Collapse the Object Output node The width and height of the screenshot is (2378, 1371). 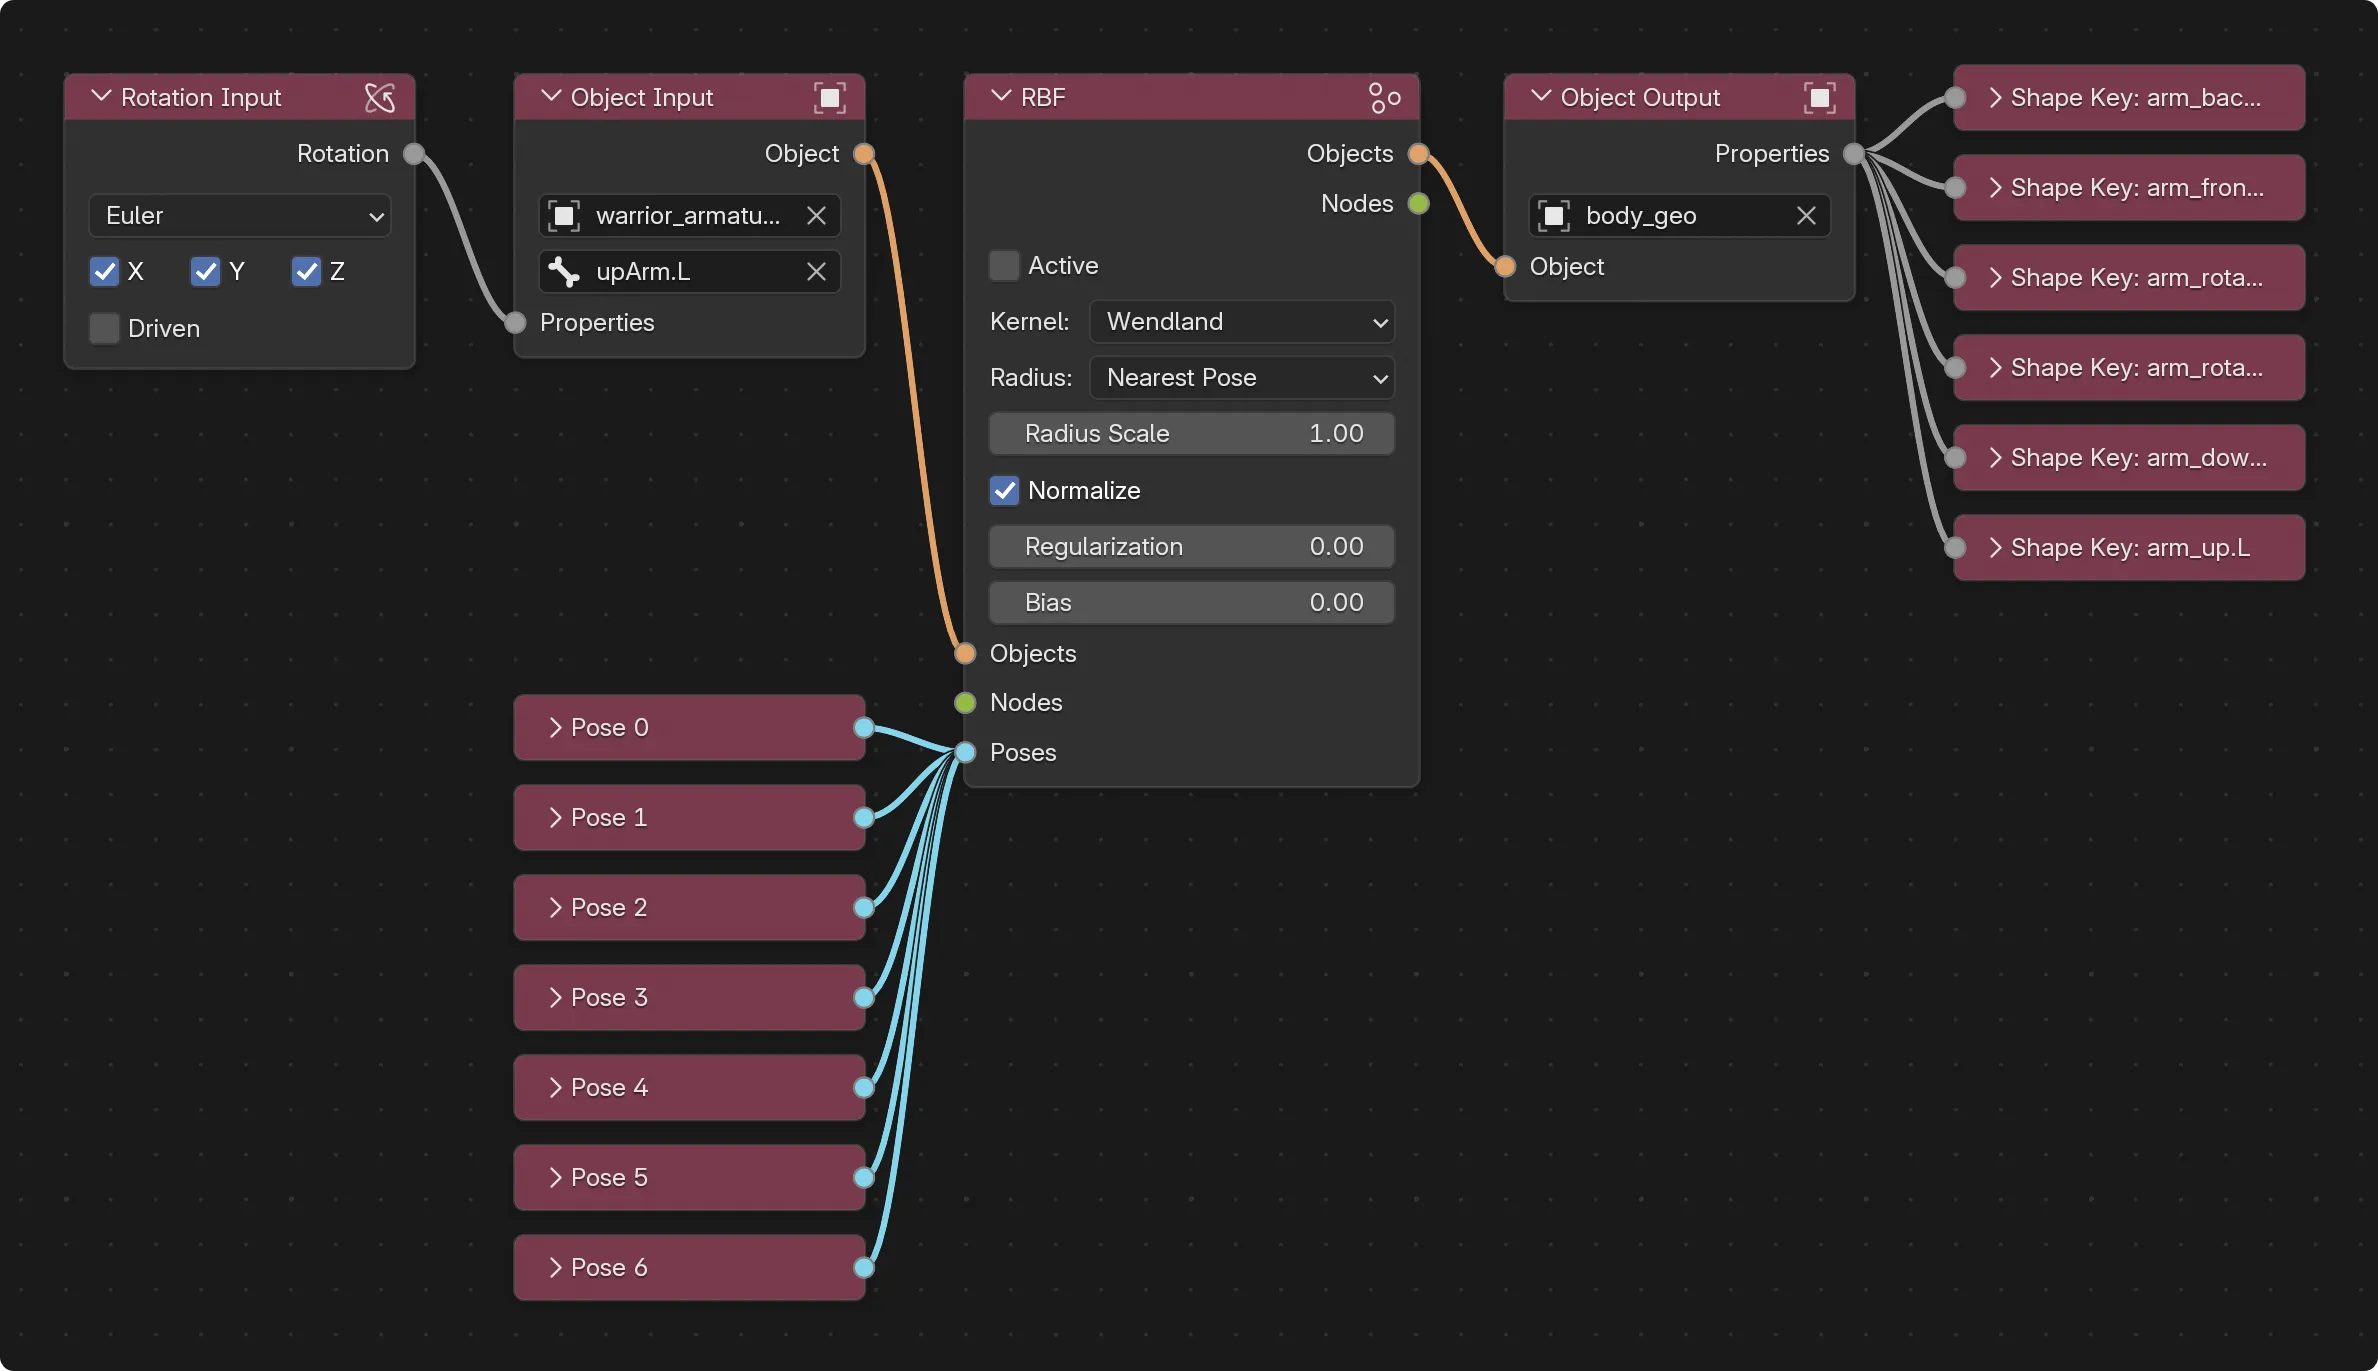[1541, 96]
